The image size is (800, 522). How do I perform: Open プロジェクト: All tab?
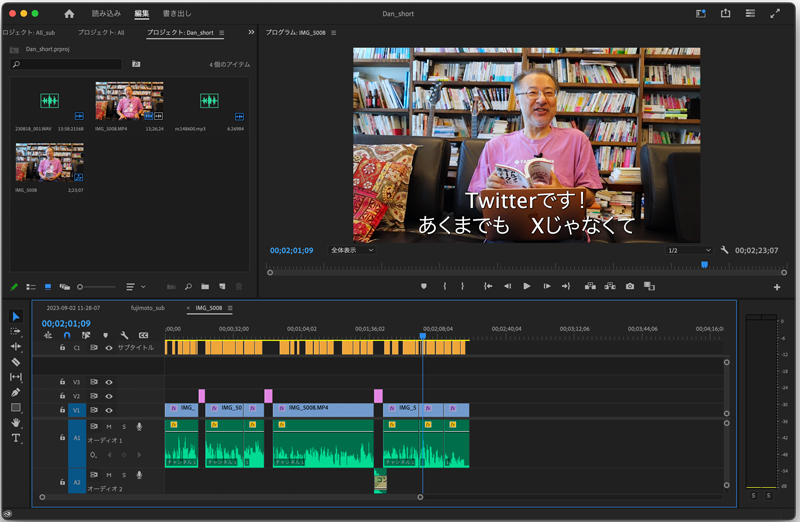click(101, 32)
